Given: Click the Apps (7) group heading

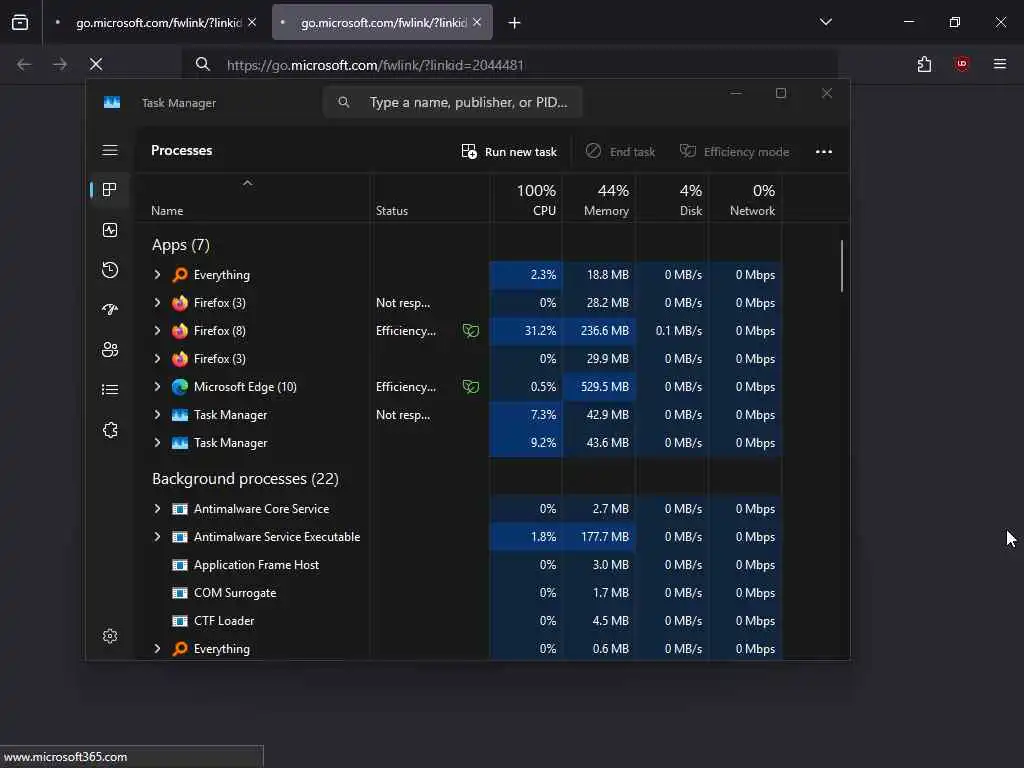Looking at the screenshot, I should tap(180, 245).
